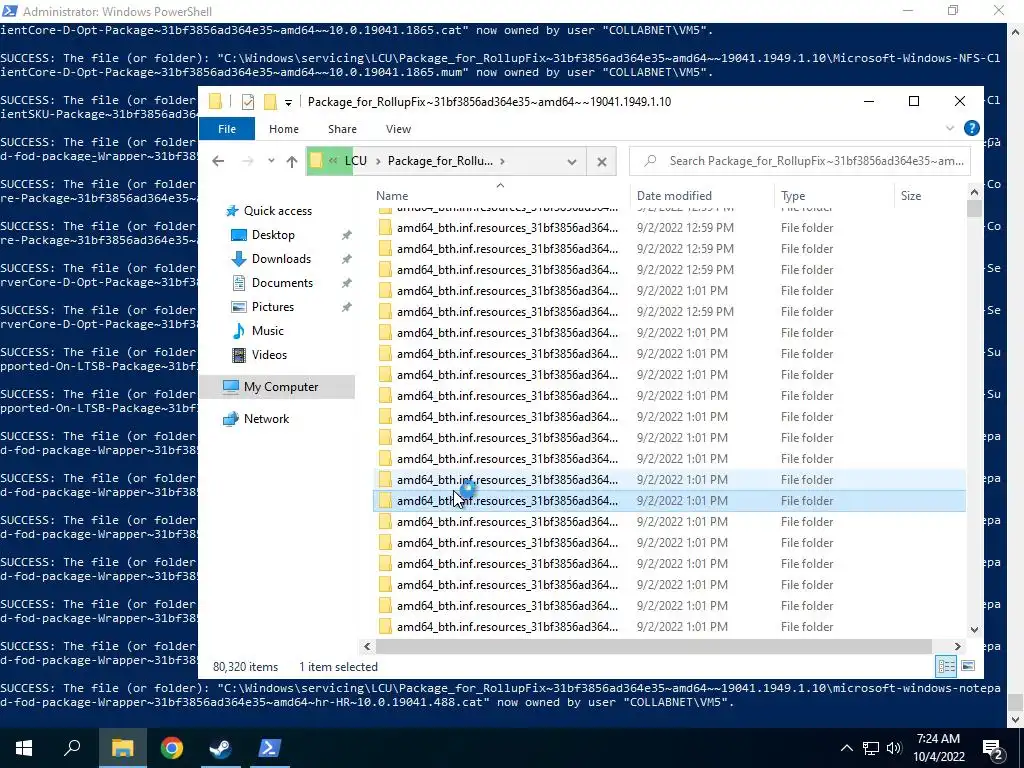This screenshot has height=768, width=1024.
Task: Switch to the Home ribbon tab
Action: point(283,129)
